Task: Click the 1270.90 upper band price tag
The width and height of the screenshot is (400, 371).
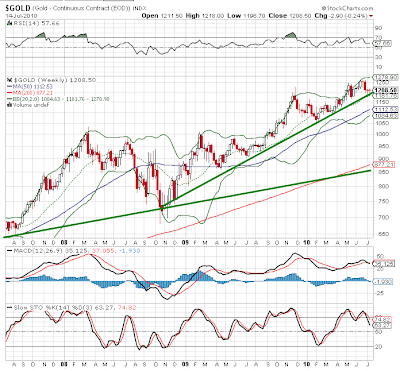Action: [x=385, y=77]
